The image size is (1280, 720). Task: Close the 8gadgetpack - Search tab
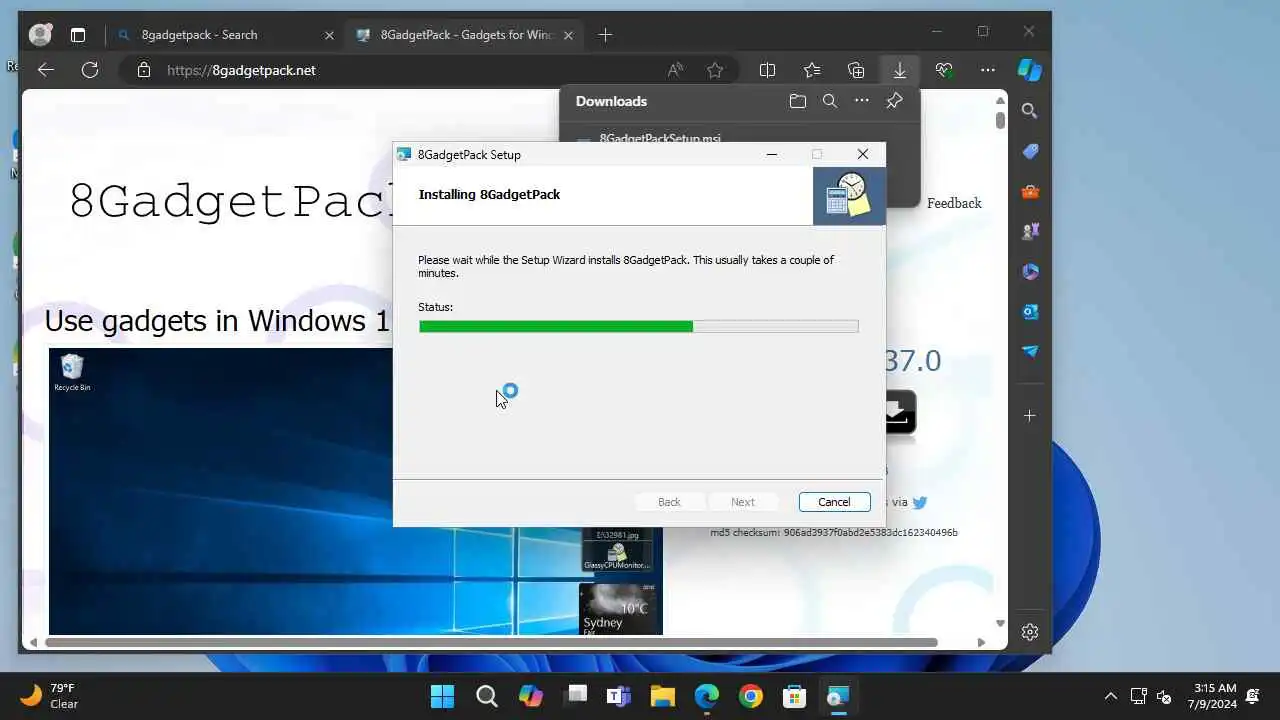pyautogui.click(x=329, y=35)
